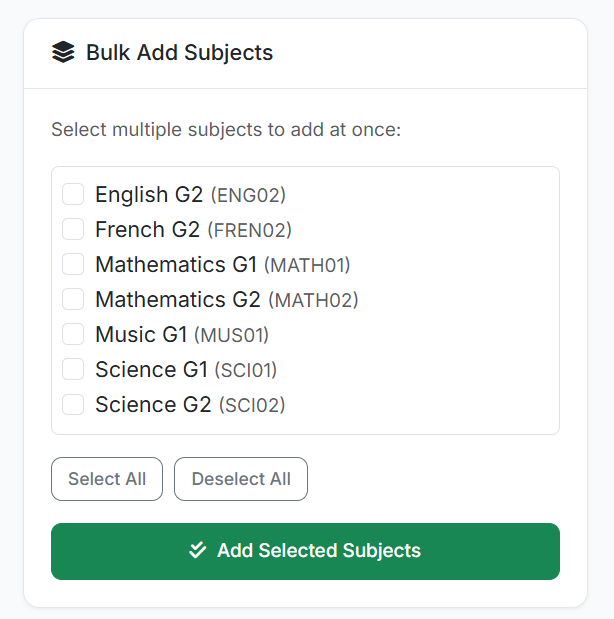The image size is (614, 619).
Task: Mark the Science G1 checkbox
Action: tap(73, 369)
